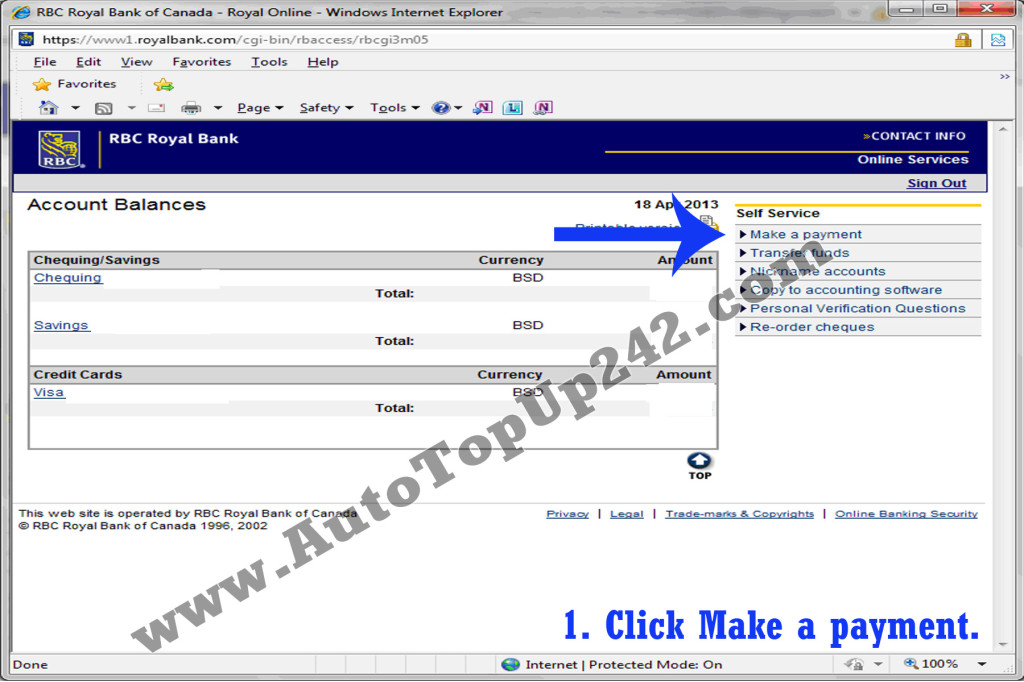1024x682 pixels.
Task: Click the Home toolbar icon
Action: (x=48, y=107)
